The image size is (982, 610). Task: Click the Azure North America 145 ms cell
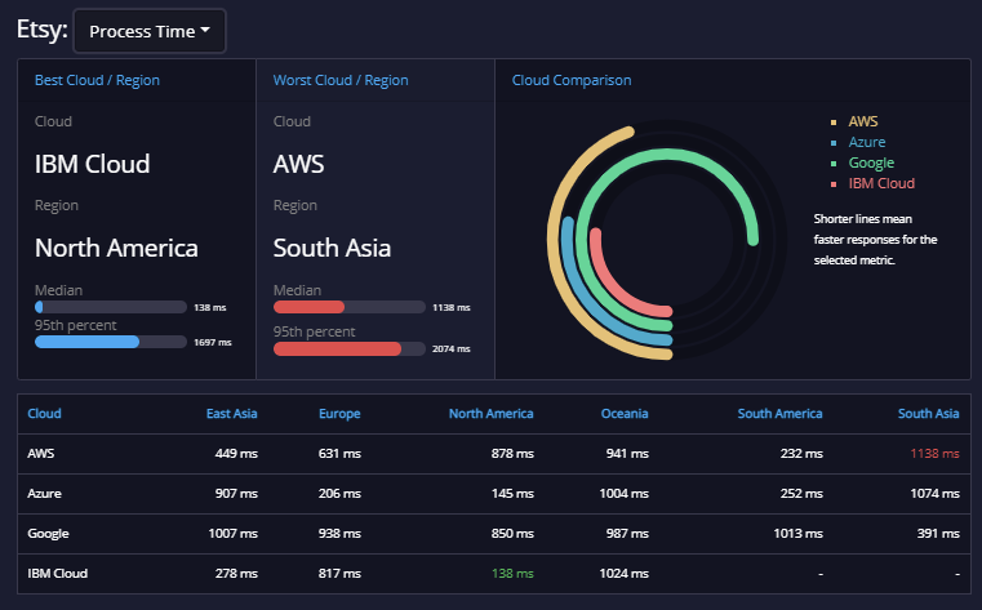[512, 494]
